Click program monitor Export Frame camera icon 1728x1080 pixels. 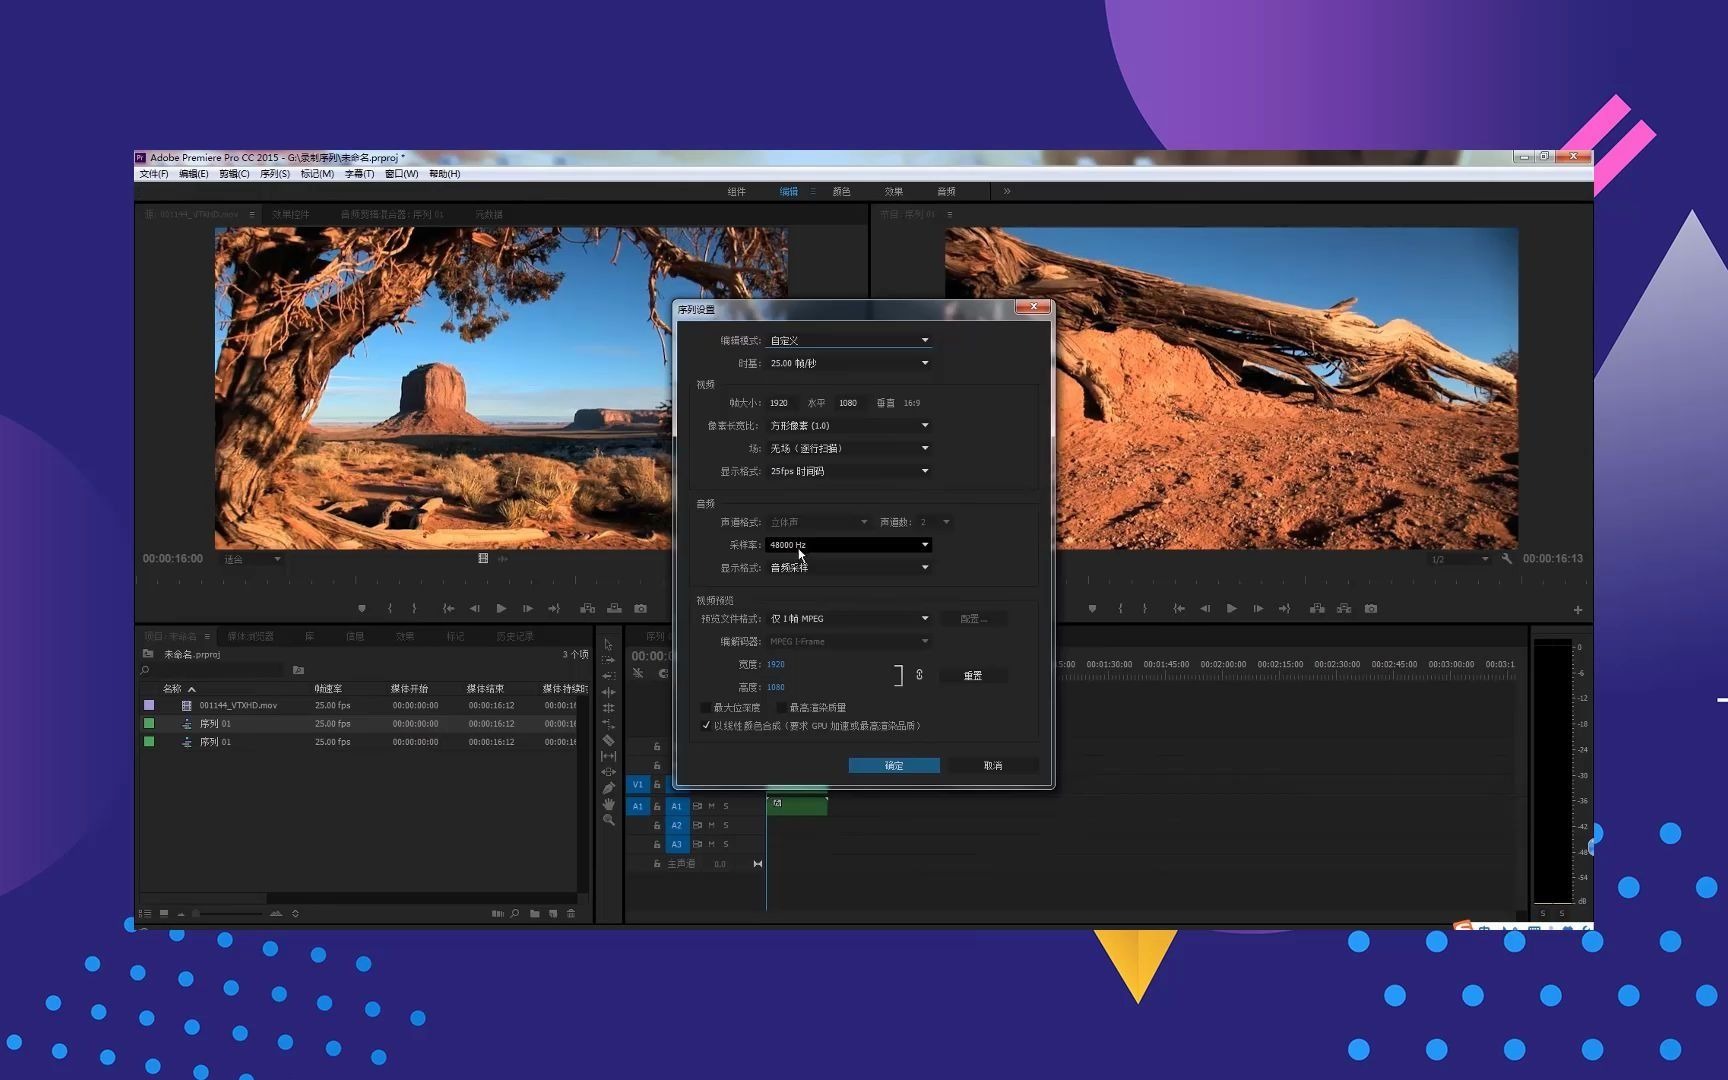(x=1371, y=608)
